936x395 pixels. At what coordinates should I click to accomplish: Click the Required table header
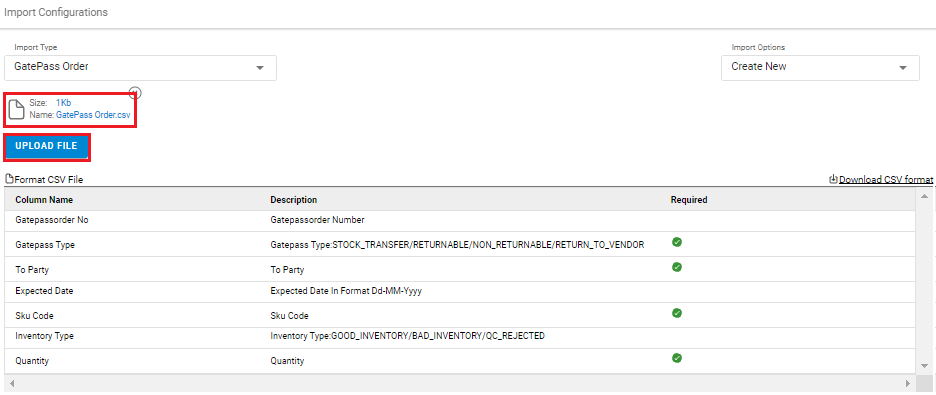click(689, 200)
